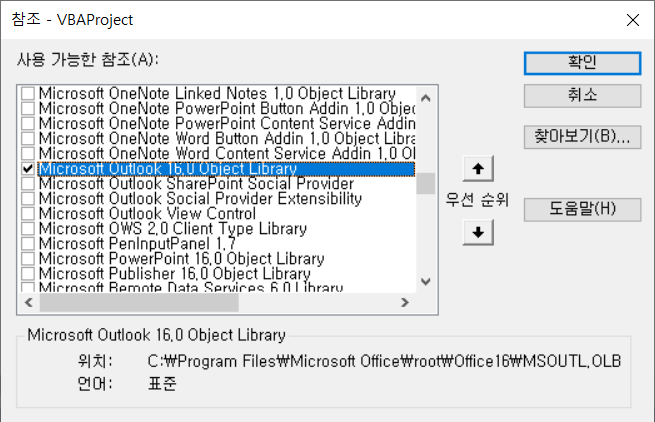The image size is (655, 422).
Task: Check Microsoft OneNote PowerPoint Content Service Addin
Action: [28, 123]
